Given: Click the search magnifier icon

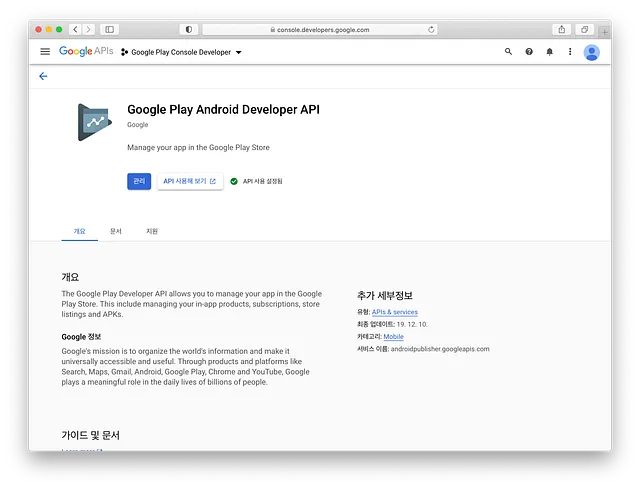Looking at the screenshot, I should pos(508,51).
